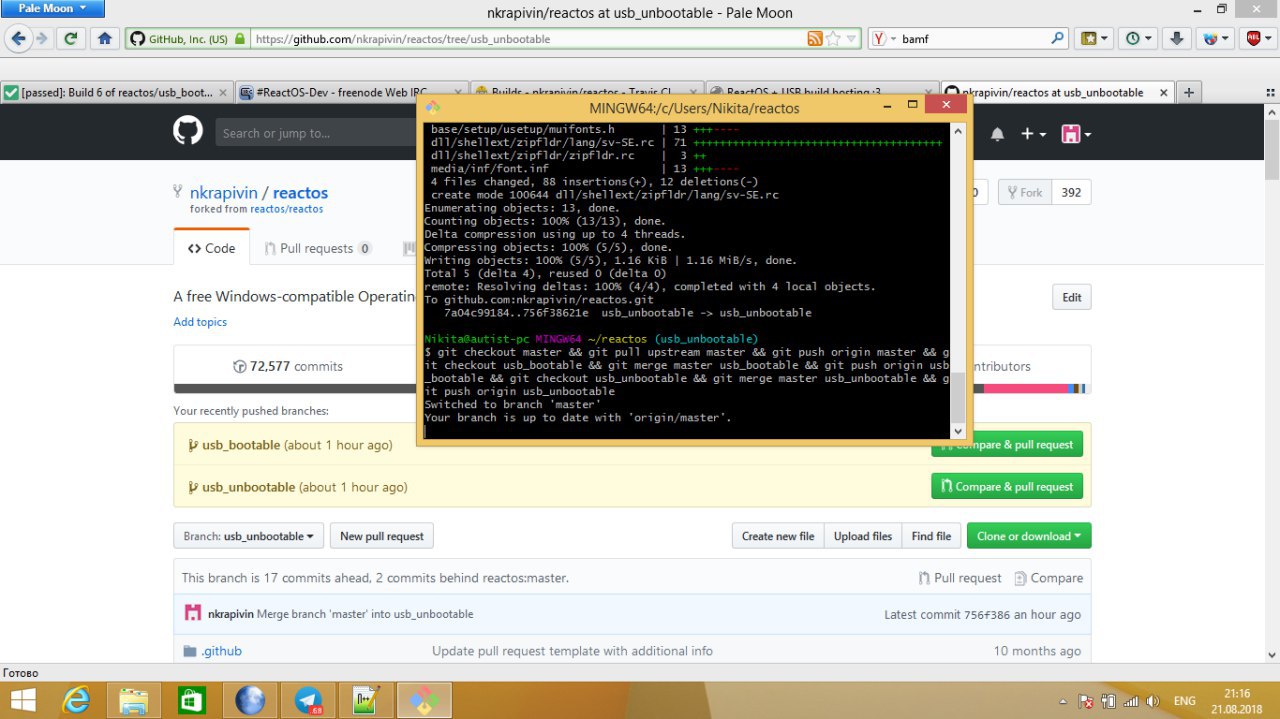Viewport: 1280px width, 719px height.
Task: Open a new browser tab
Action: [1189, 92]
